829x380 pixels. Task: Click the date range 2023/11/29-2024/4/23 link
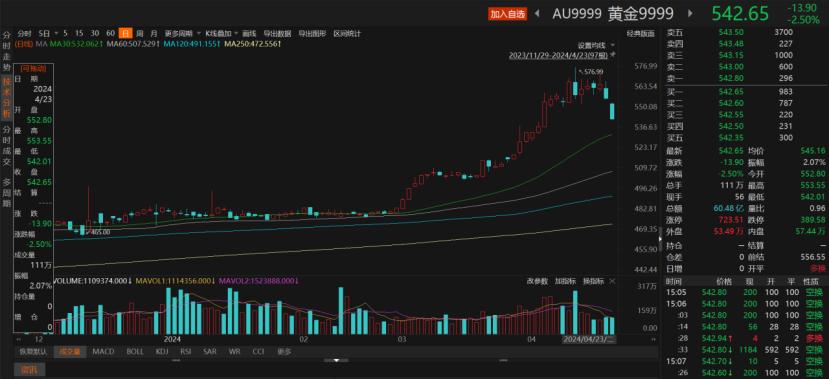pos(558,54)
